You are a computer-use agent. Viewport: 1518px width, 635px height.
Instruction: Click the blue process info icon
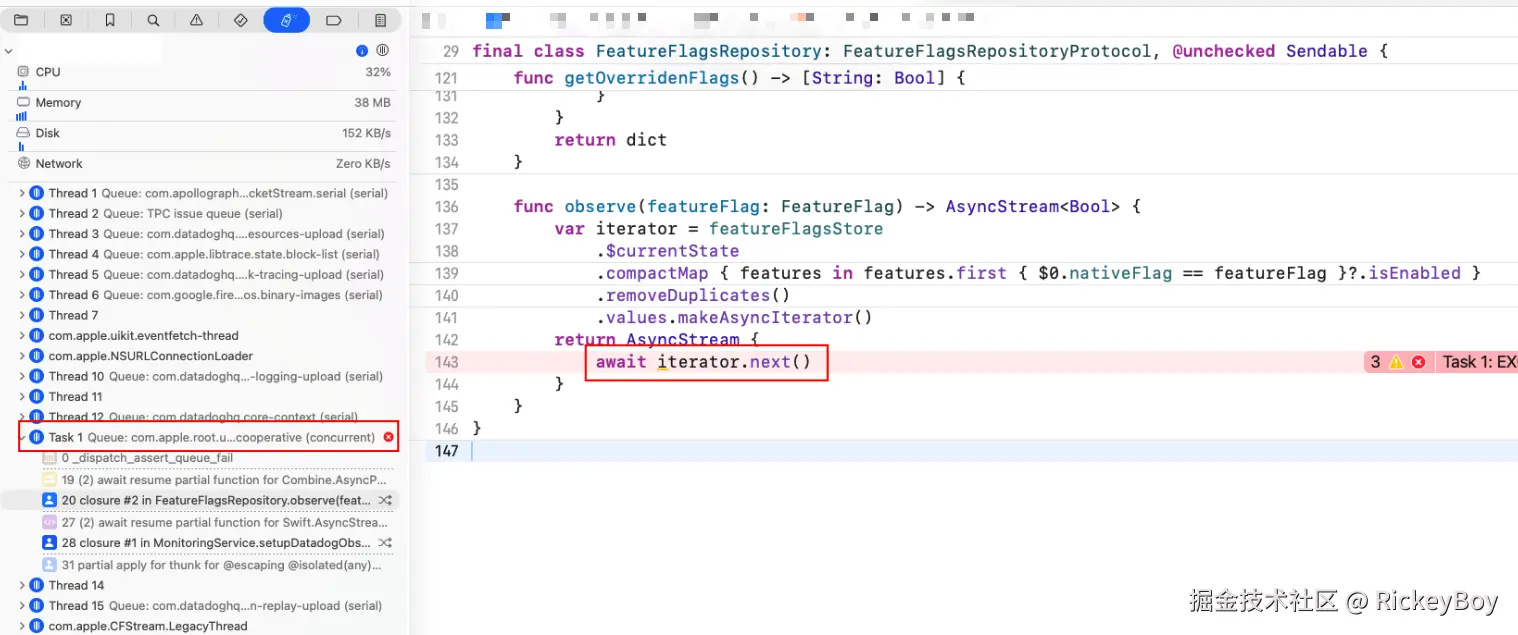click(x=362, y=51)
